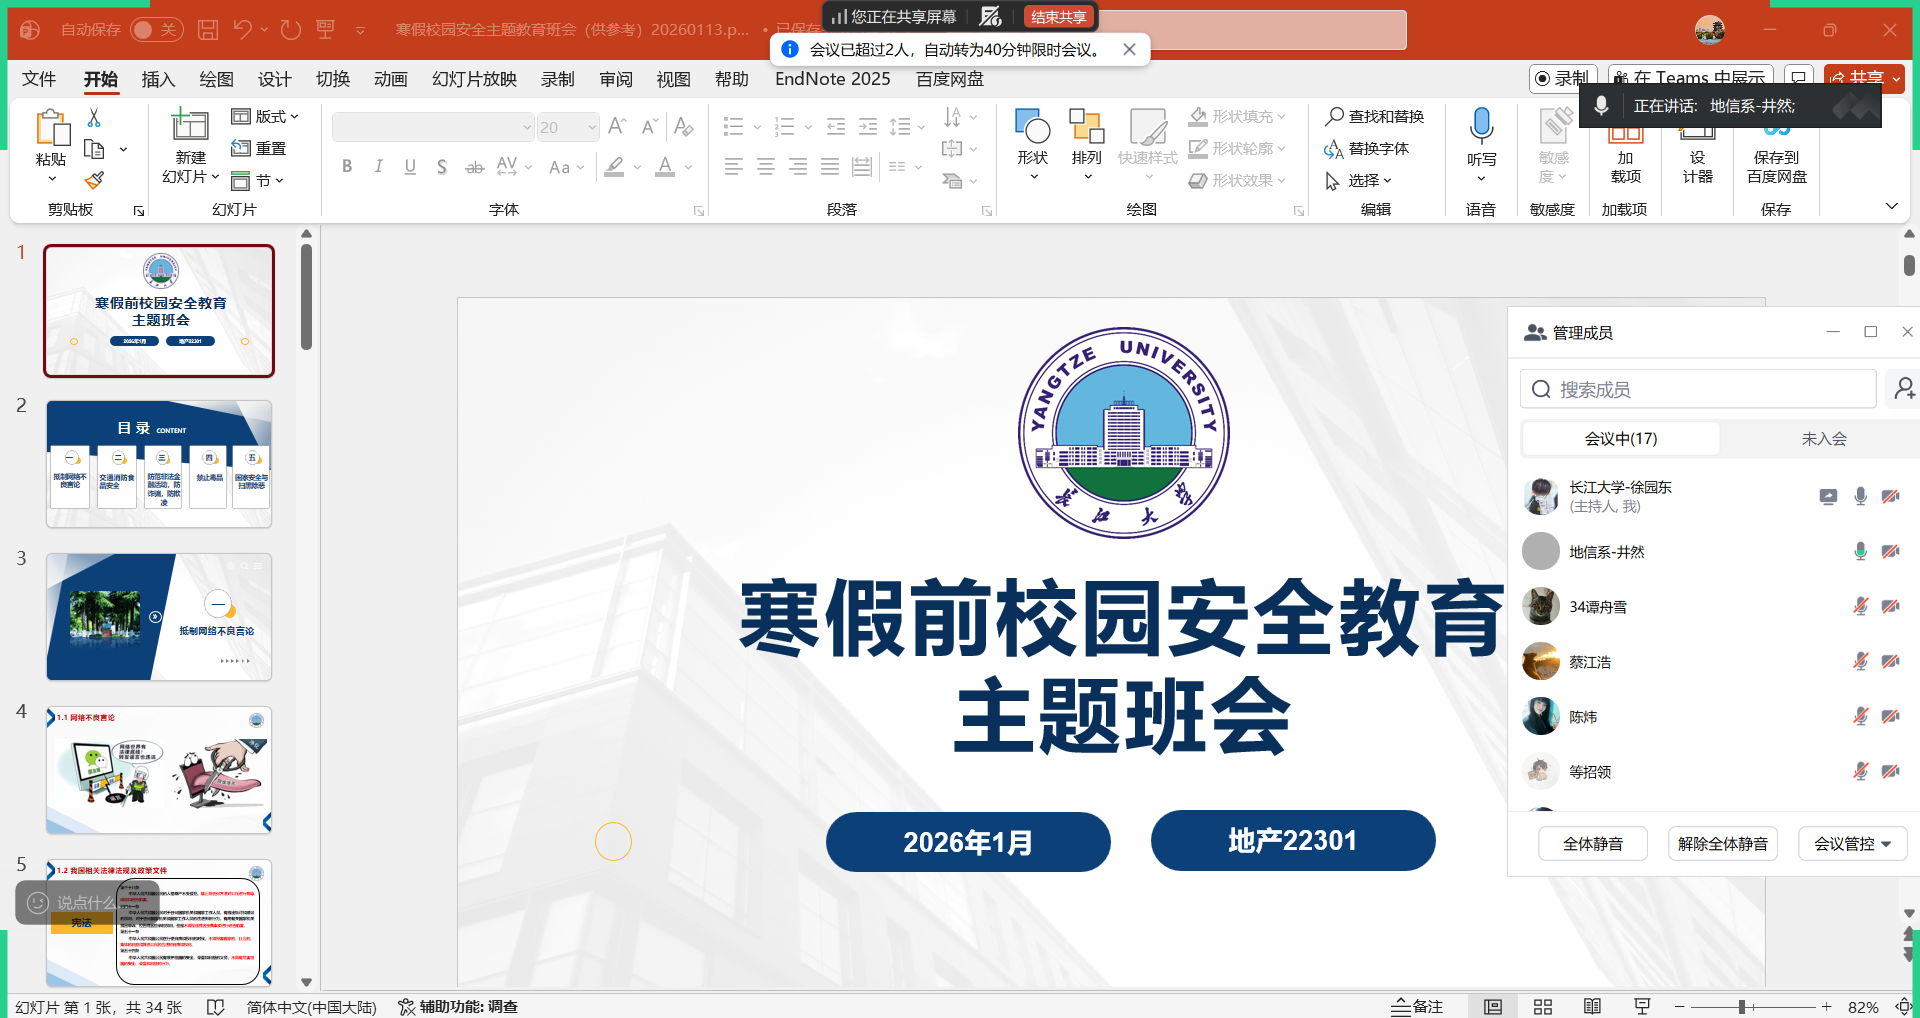Open the 形状 shapes gallery
The image size is (1920, 1018).
click(1032, 128)
